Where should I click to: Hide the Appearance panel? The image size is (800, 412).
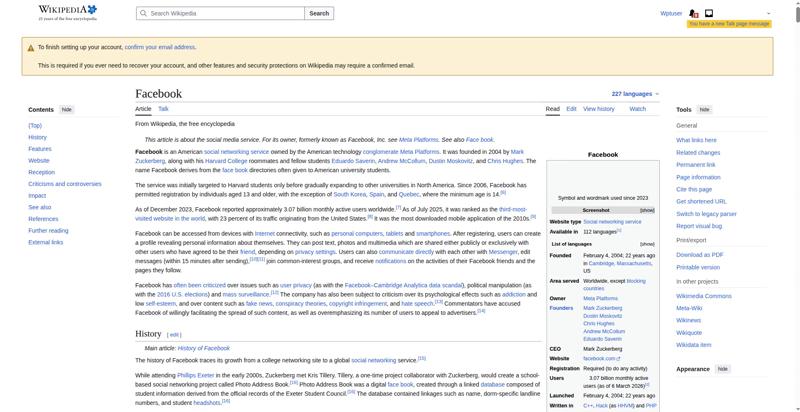(x=722, y=369)
